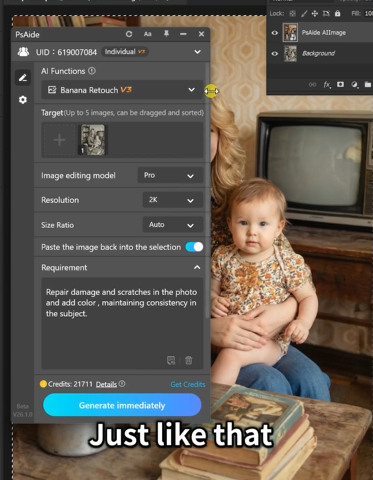Open the Resolution 2K dropdown
The image size is (373, 480).
tap(173, 200)
